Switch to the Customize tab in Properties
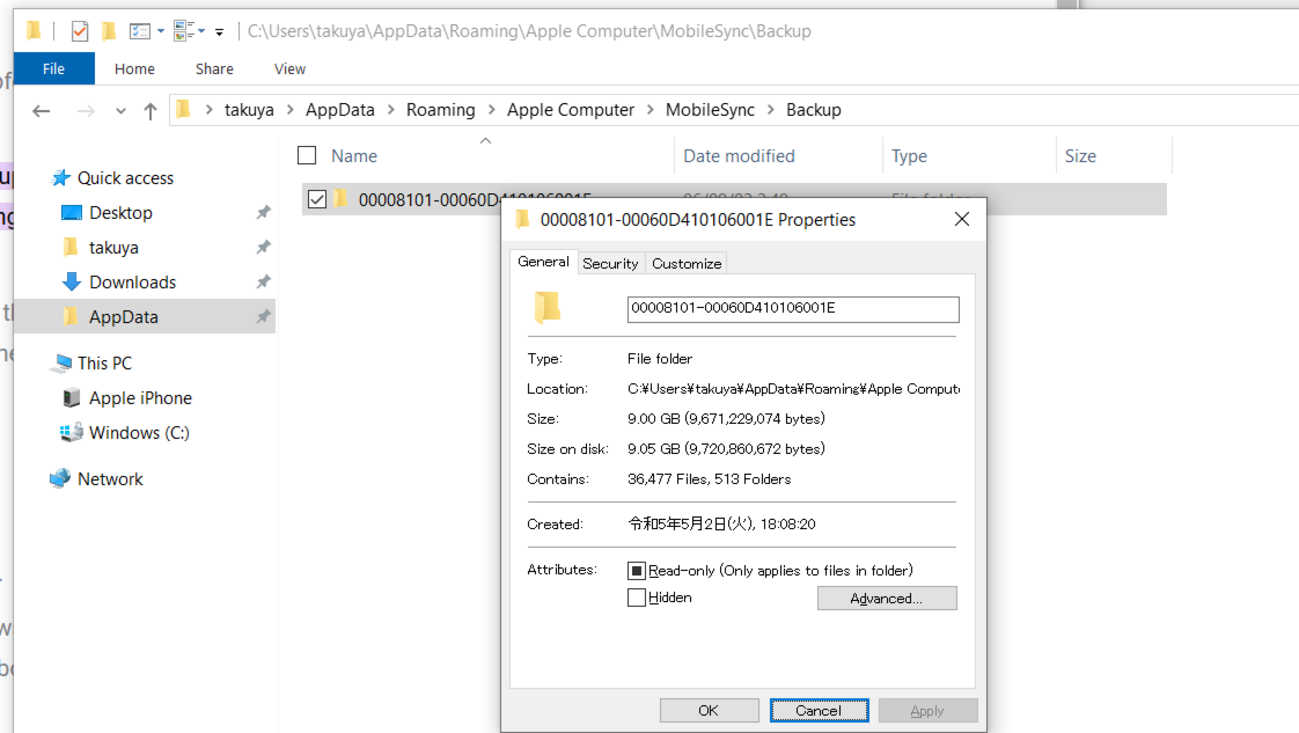 tap(686, 264)
